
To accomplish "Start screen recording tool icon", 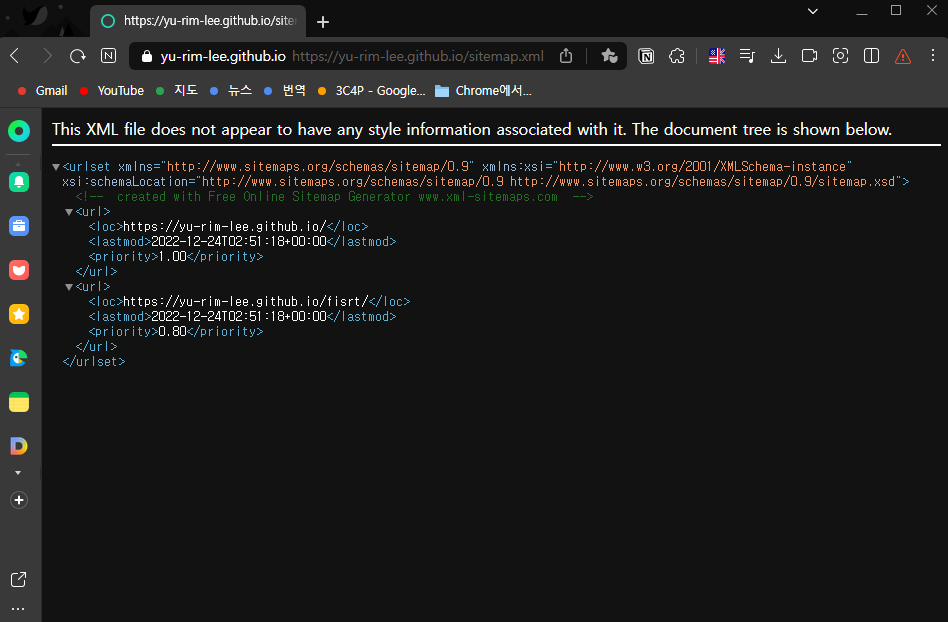I will [x=809, y=56].
